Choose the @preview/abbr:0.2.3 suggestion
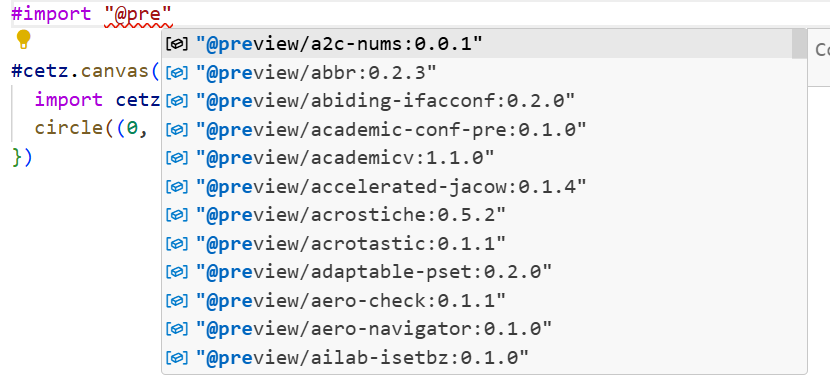The image size is (830, 392). (x=477, y=72)
